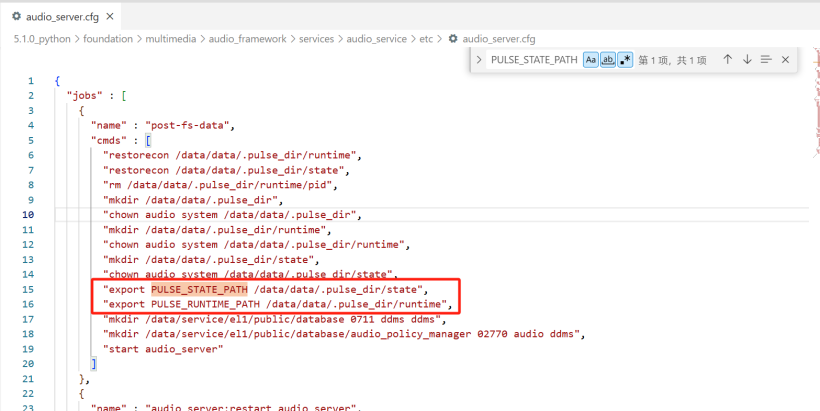Go to previous match with up arrow
Image resolution: width=820 pixels, height=411 pixels.
[x=727, y=60]
